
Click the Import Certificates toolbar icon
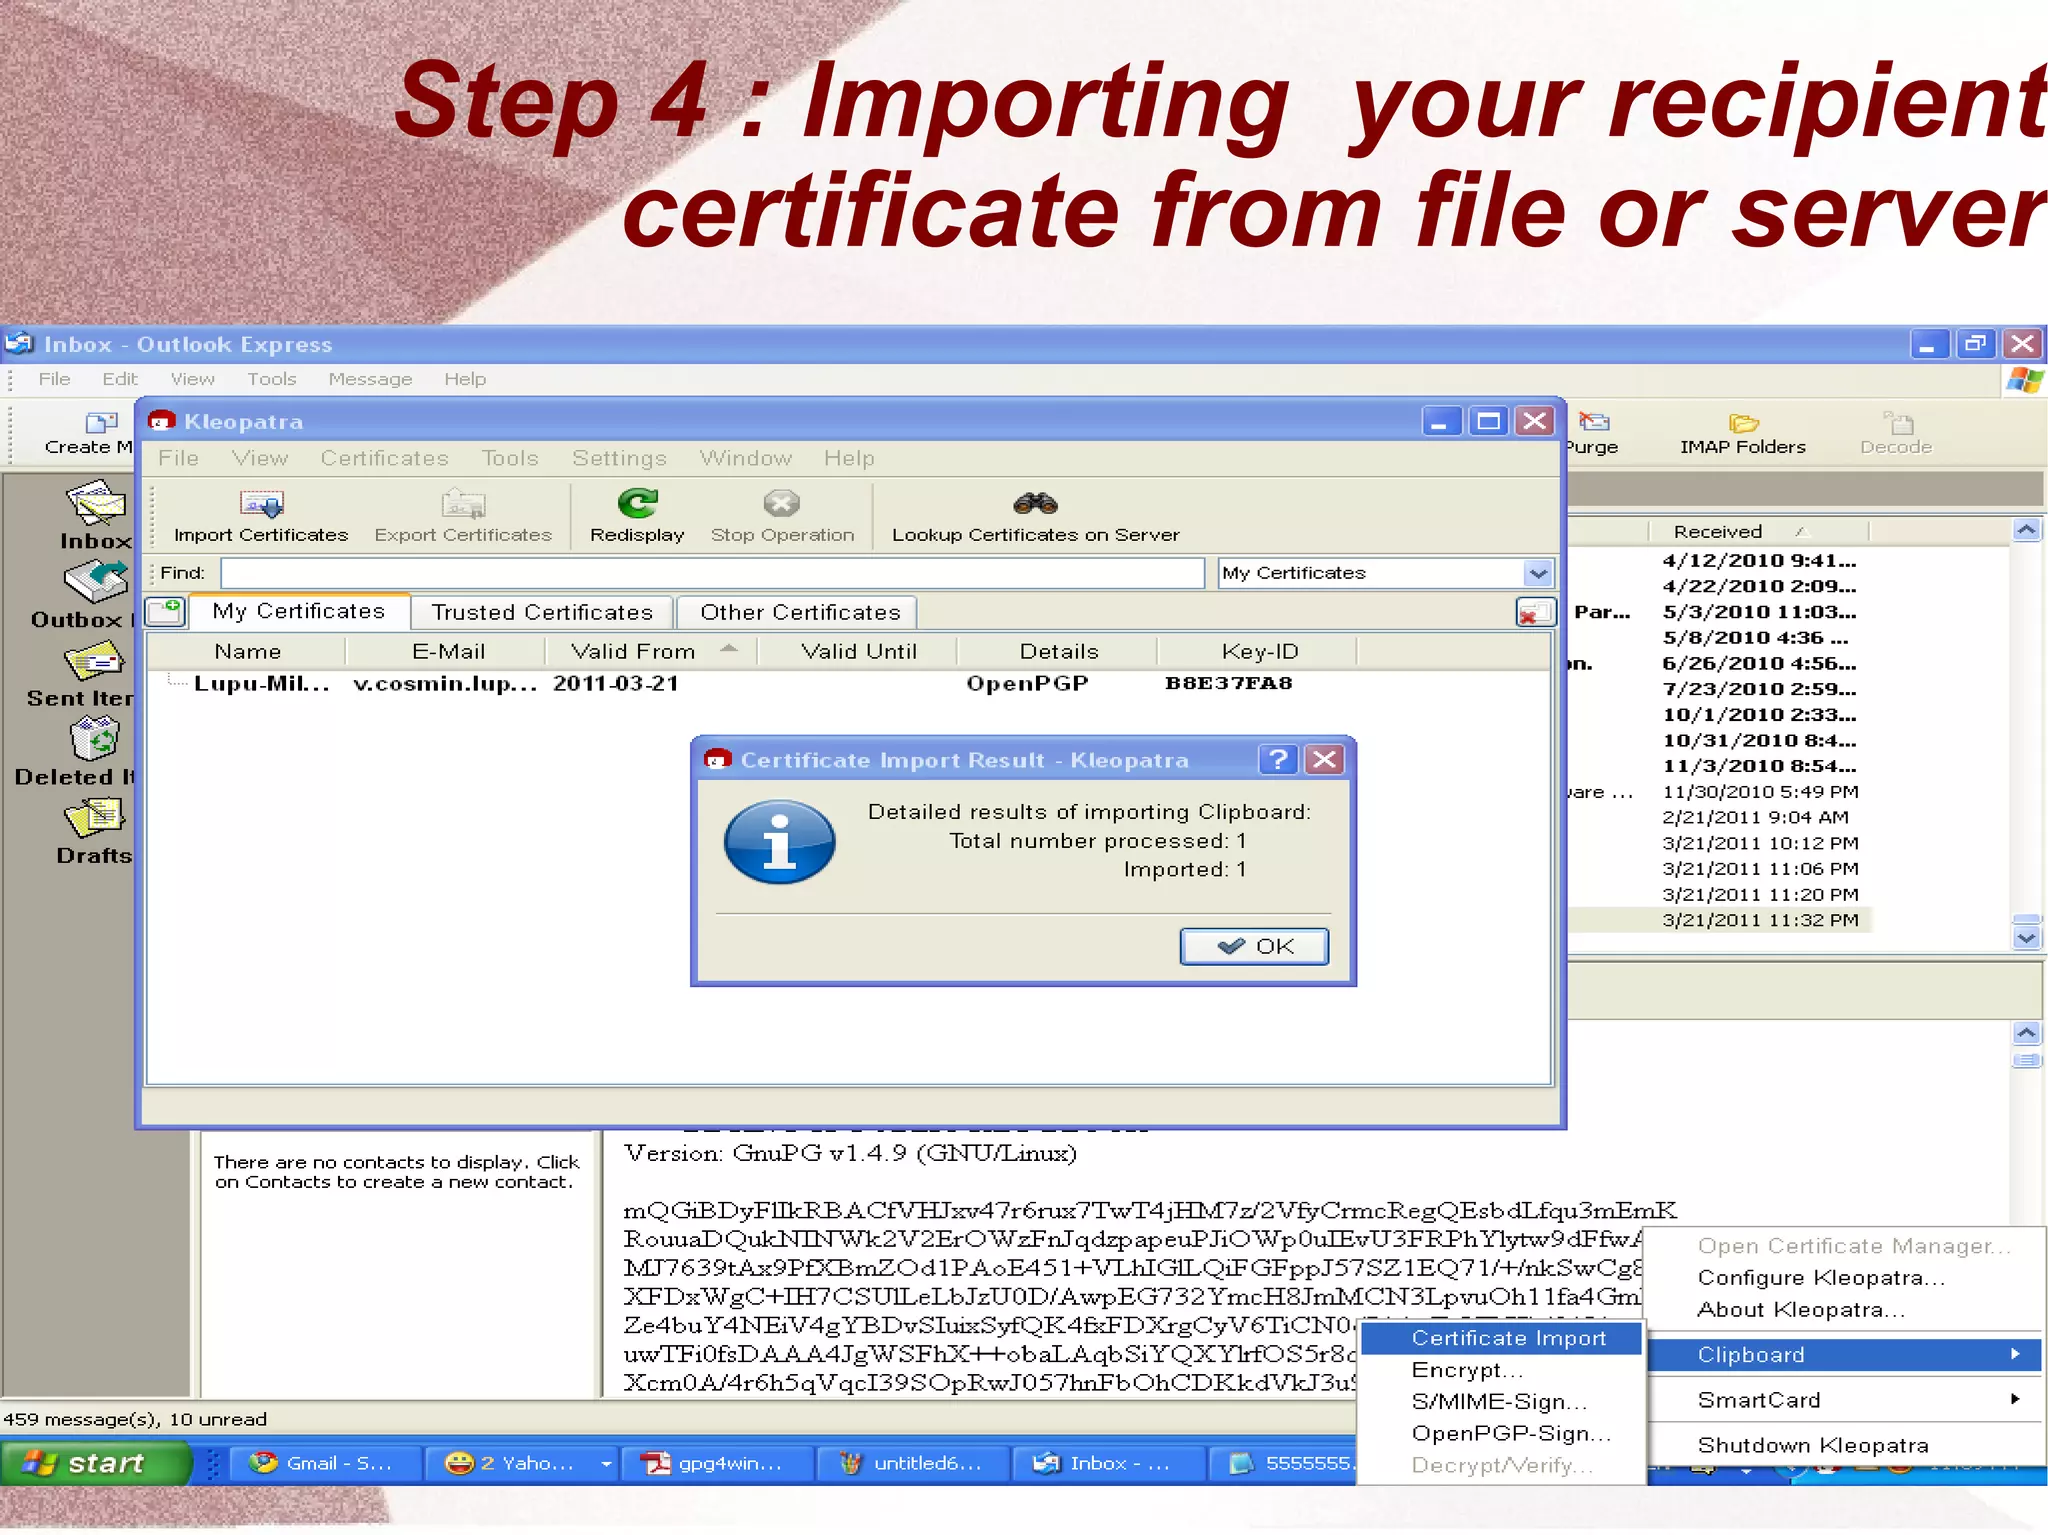[261, 504]
